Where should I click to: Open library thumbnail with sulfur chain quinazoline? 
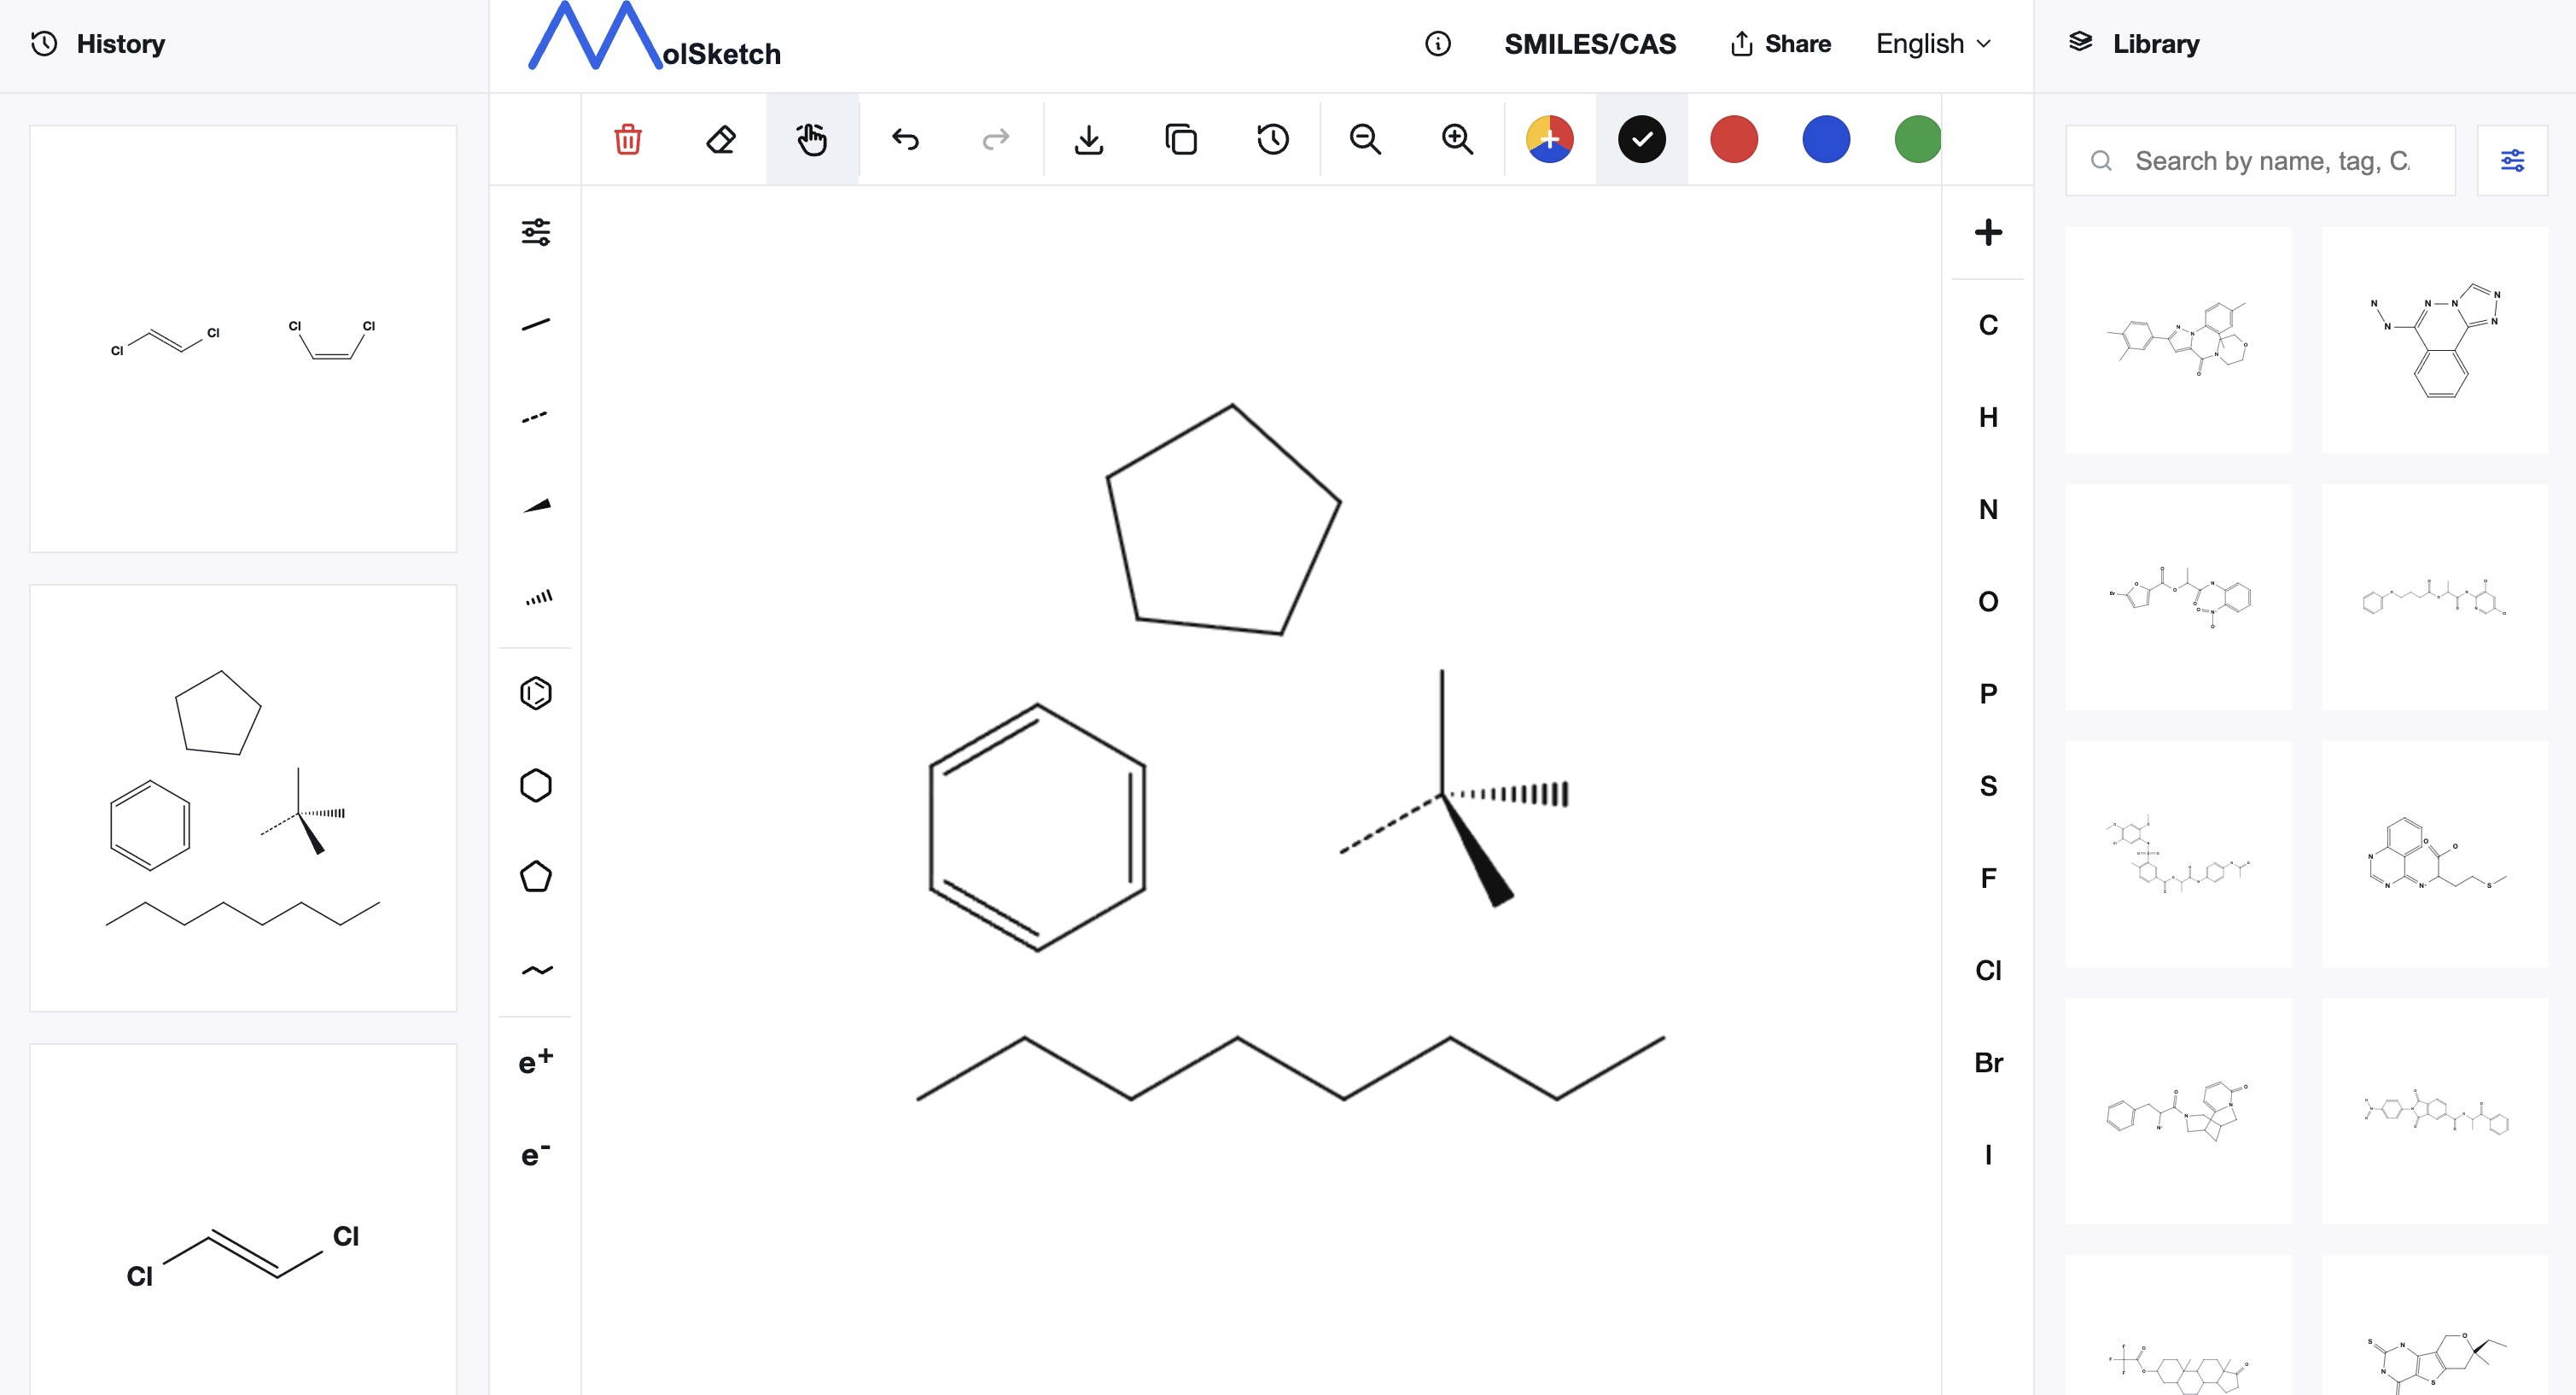click(x=2434, y=854)
